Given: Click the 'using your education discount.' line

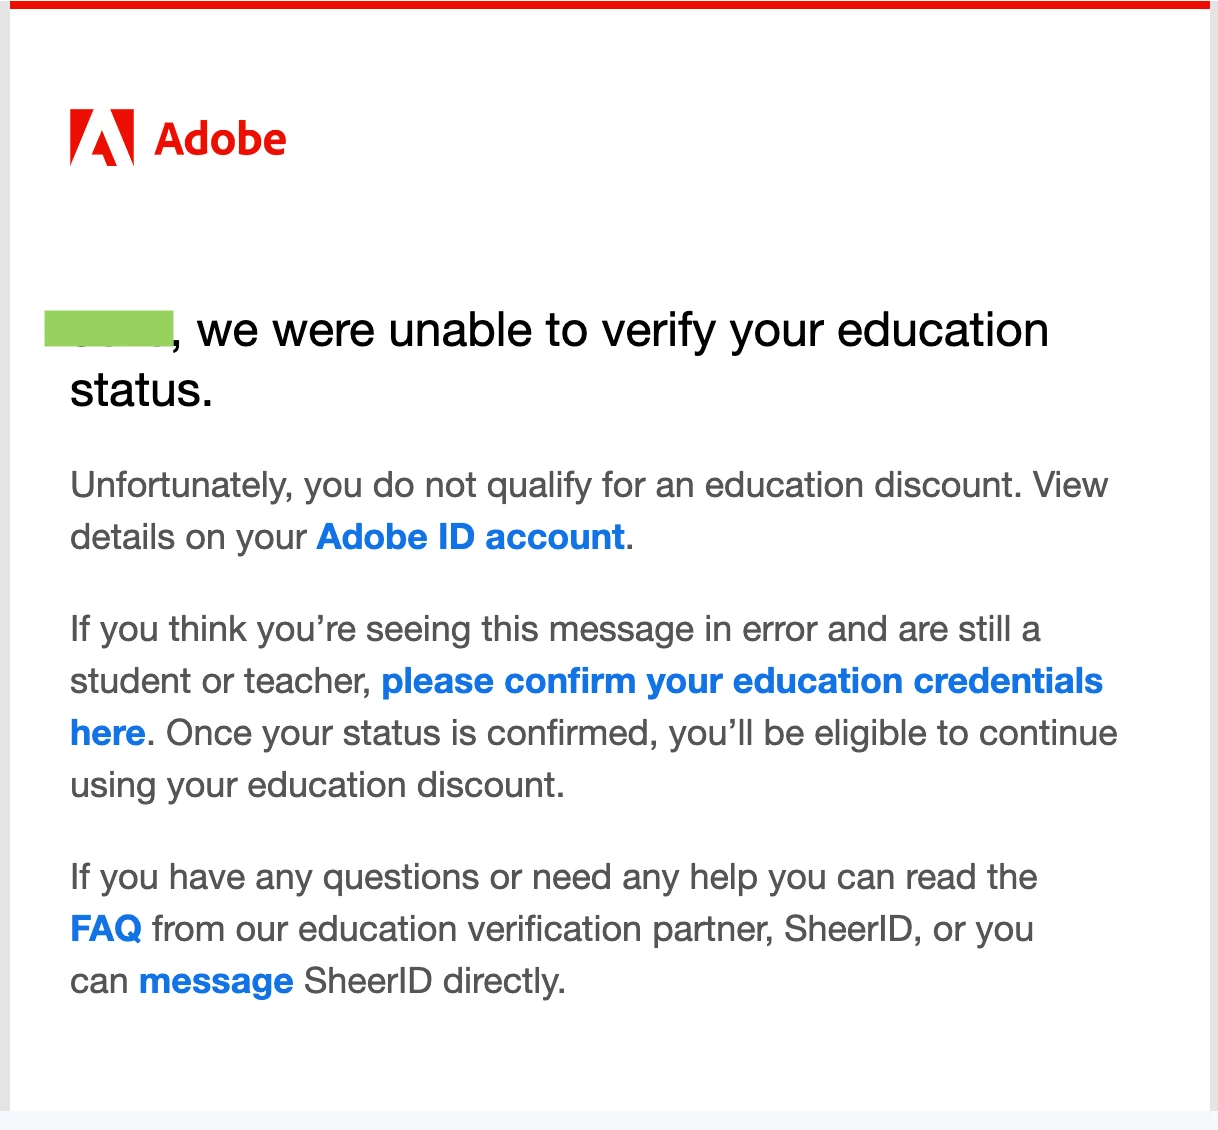Looking at the screenshot, I should pos(317,785).
